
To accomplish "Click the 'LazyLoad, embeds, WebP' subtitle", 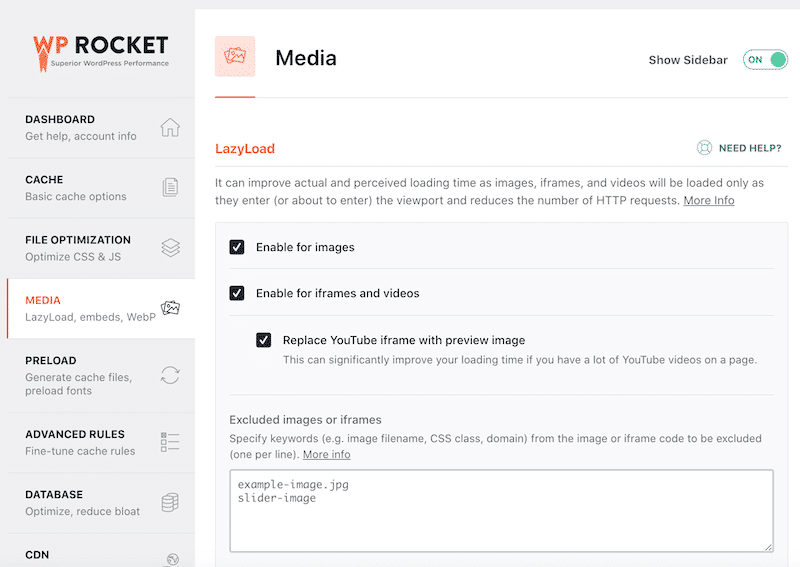I will click(90, 317).
